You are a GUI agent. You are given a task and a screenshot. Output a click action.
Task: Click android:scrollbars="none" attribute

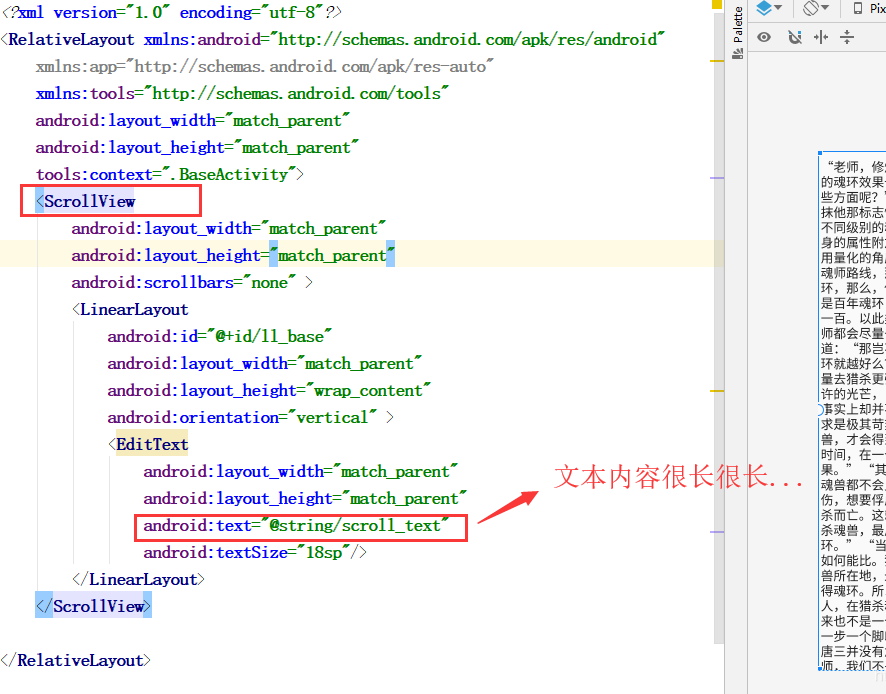184,282
